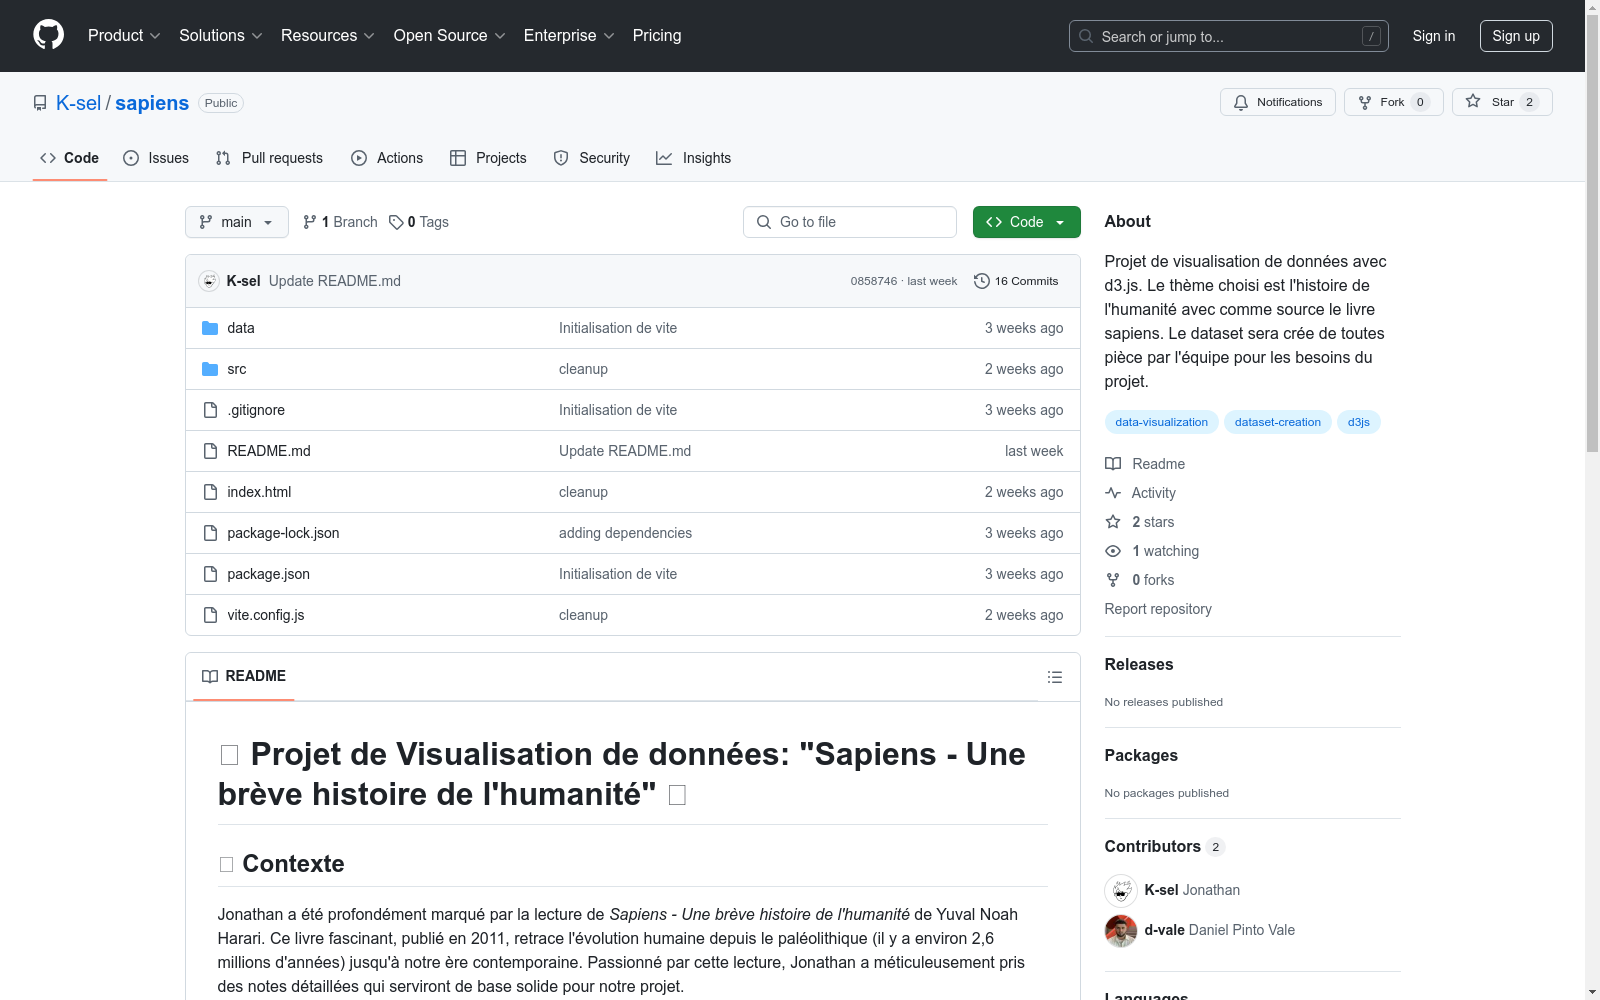This screenshot has height=1000, width=1600.
Task: Expand the Solutions menu
Action: (x=221, y=36)
